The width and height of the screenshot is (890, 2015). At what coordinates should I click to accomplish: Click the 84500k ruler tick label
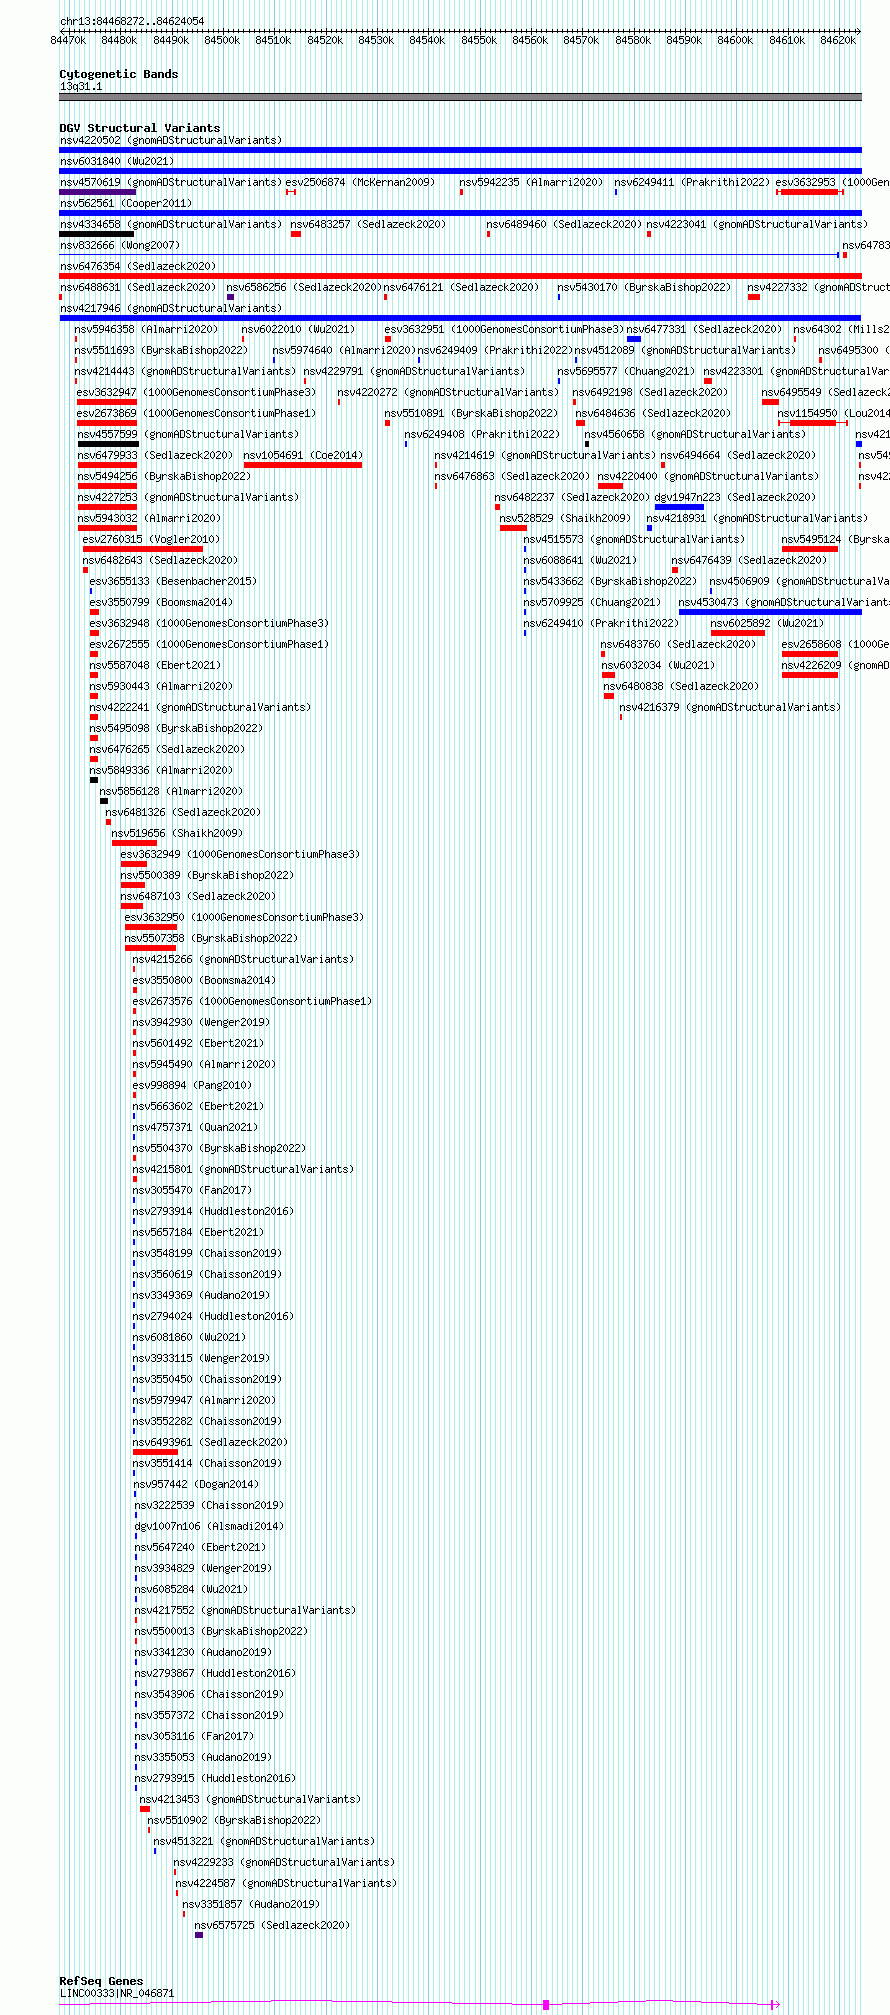coord(222,40)
